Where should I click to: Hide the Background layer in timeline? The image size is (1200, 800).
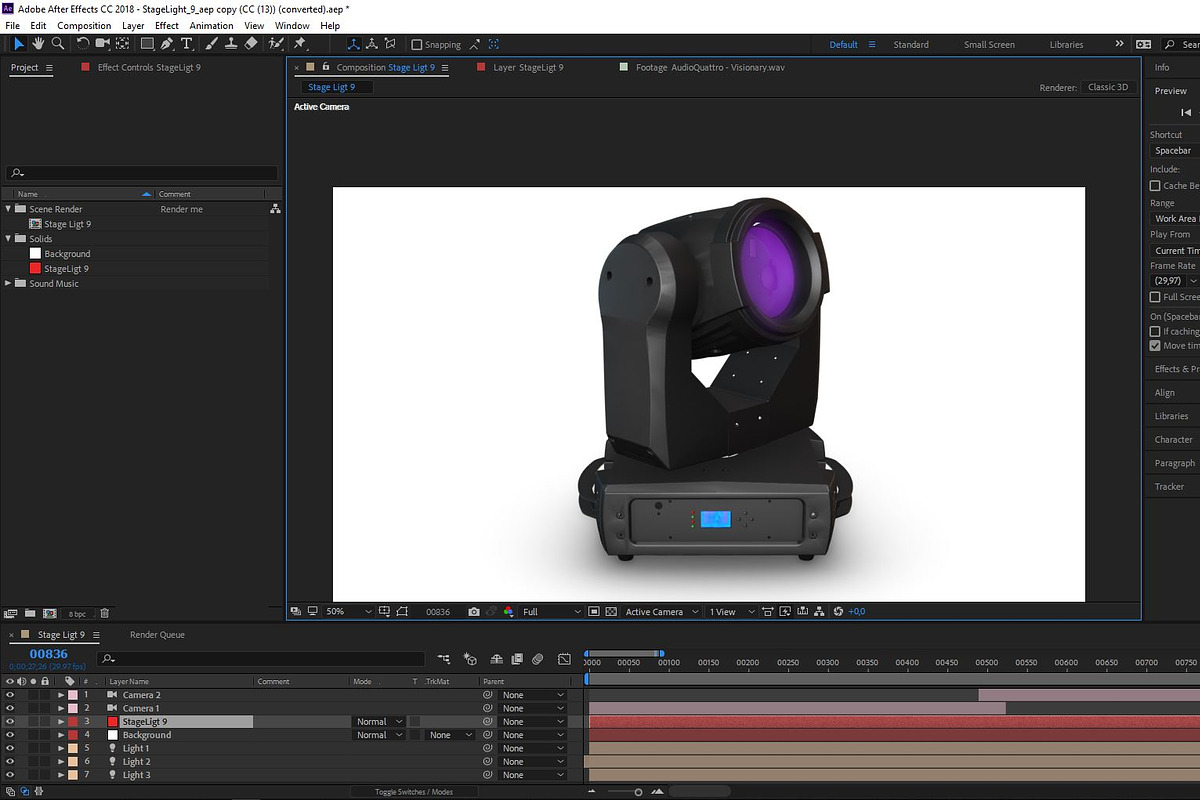tap(10, 735)
